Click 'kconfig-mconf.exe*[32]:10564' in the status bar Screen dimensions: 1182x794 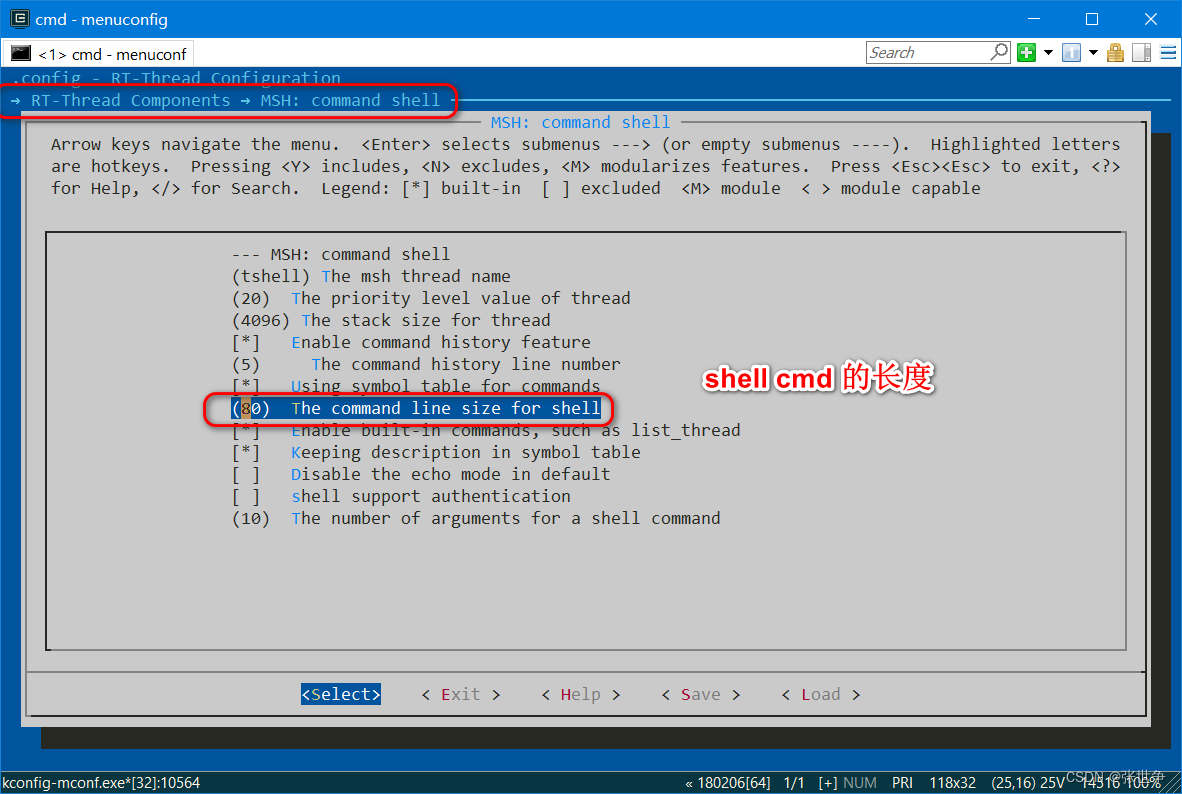101,783
